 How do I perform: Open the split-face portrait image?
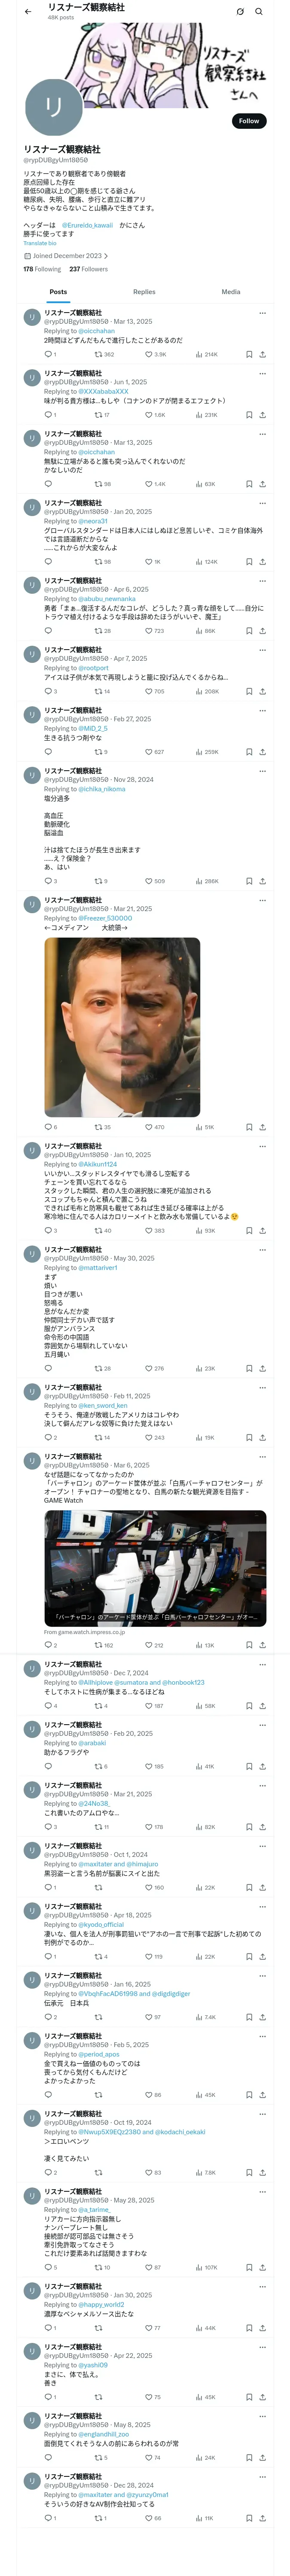coord(122,1027)
